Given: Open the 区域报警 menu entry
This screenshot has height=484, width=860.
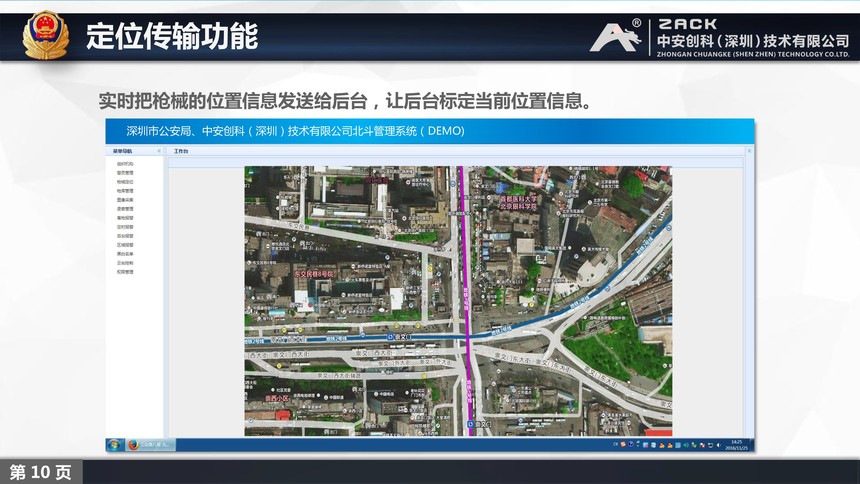Looking at the screenshot, I should tap(125, 245).
